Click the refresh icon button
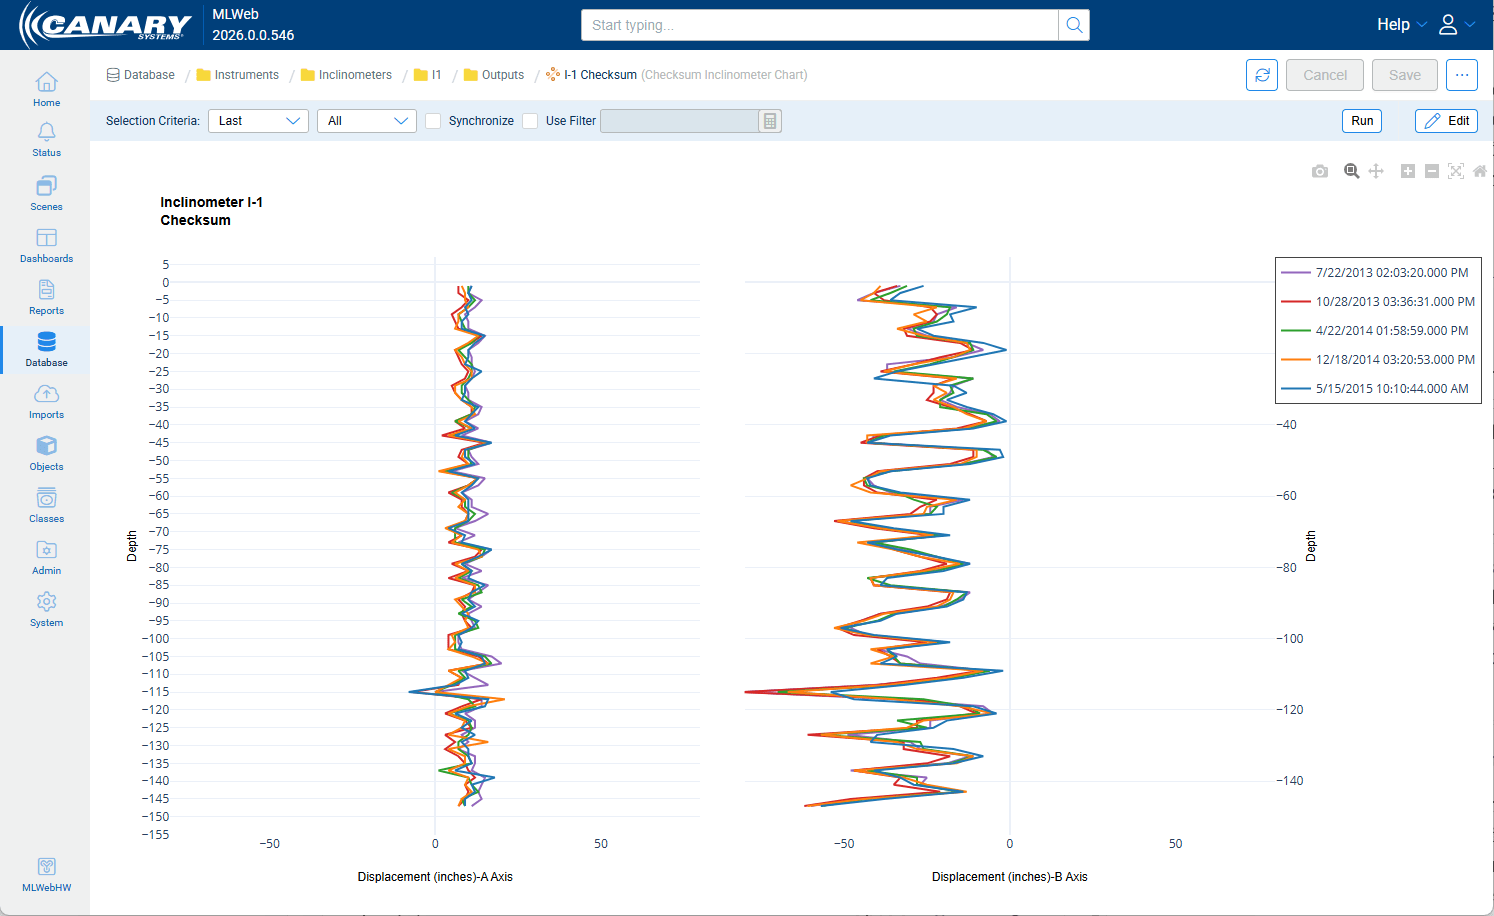1494x916 pixels. (x=1262, y=75)
